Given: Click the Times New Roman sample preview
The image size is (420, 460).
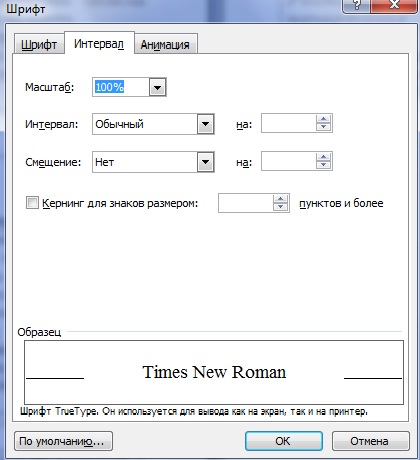Looking at the screenshot, I should click(x=214, y=372).
